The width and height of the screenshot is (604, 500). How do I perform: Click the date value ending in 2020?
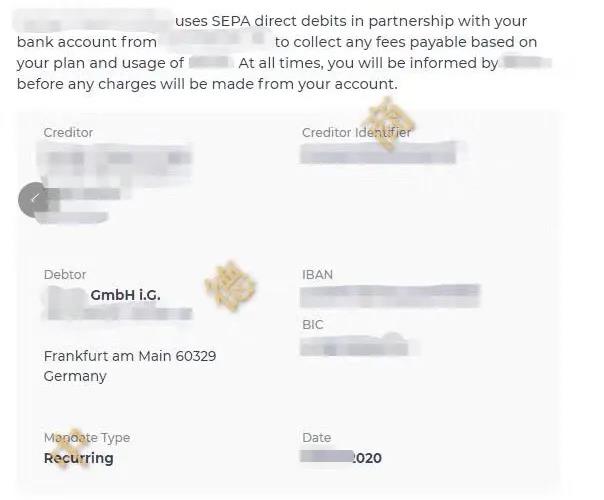(341, 458)
